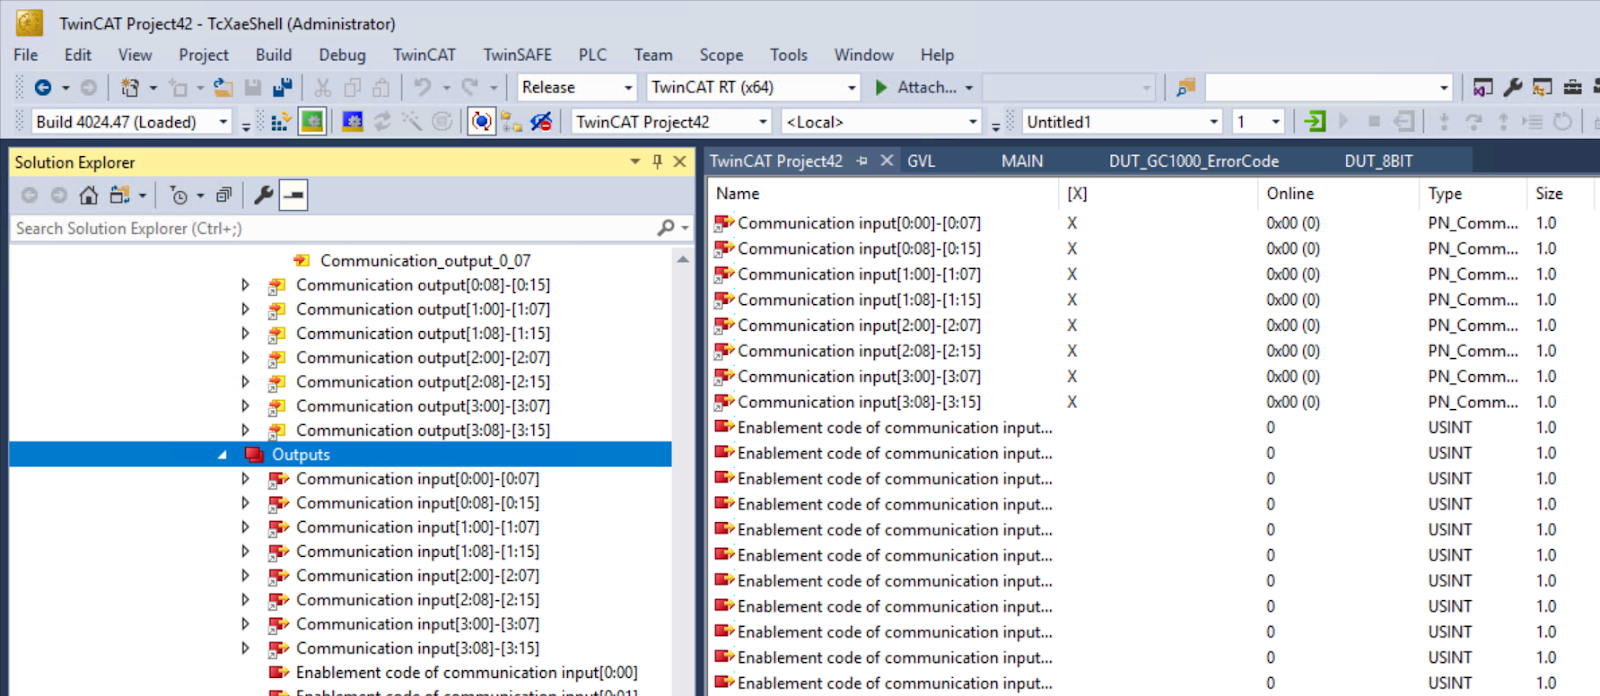Screen dimensions: 1600x696
Task: Click the green PLC Login icon
Action: click(1315, 122)
